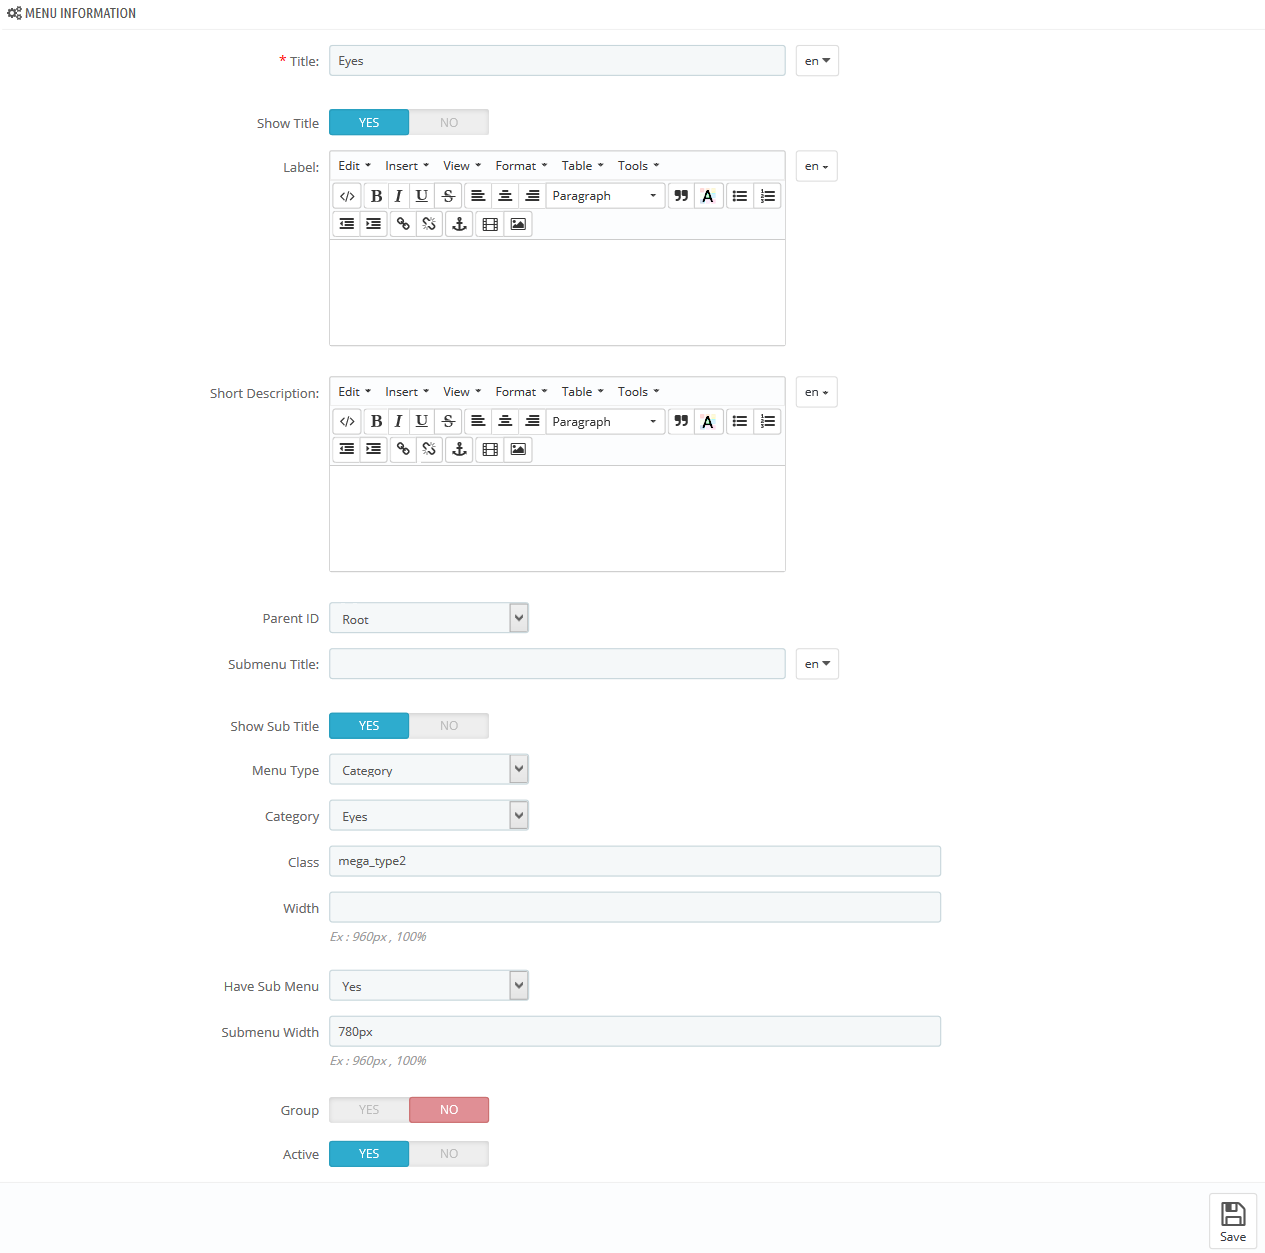Insert link in Short Description editor
1265x1253 pixels.
pos(403,450)
